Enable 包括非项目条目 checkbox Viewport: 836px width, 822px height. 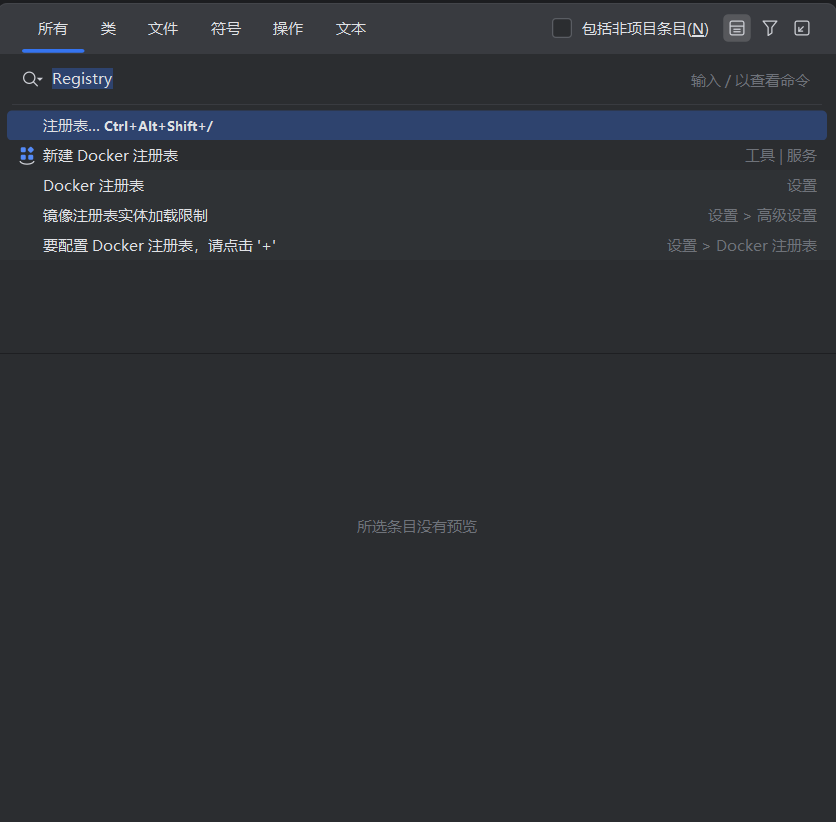point(562,28)
